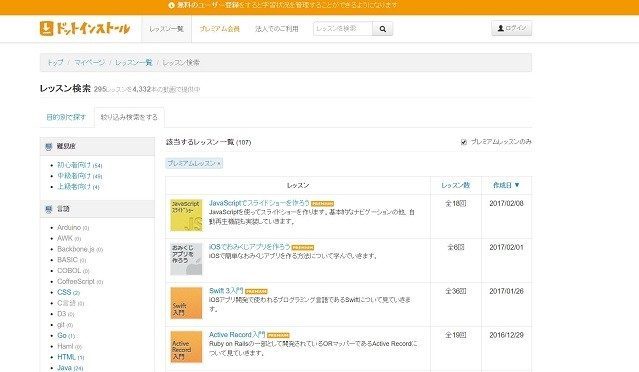Click the login user icon button
The height and width of the screenshot is (372, 639).
coord(511,28)
